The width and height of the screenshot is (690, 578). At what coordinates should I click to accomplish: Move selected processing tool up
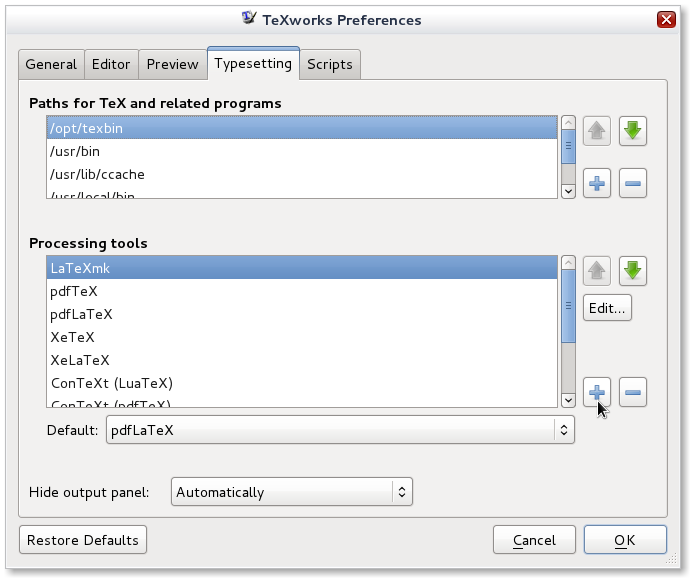597,271
